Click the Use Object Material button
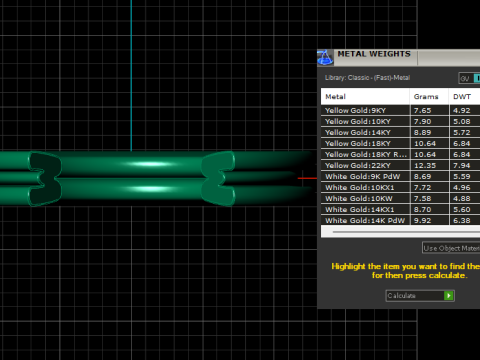Viewport: 480px width, 360px height. [451, 248]
